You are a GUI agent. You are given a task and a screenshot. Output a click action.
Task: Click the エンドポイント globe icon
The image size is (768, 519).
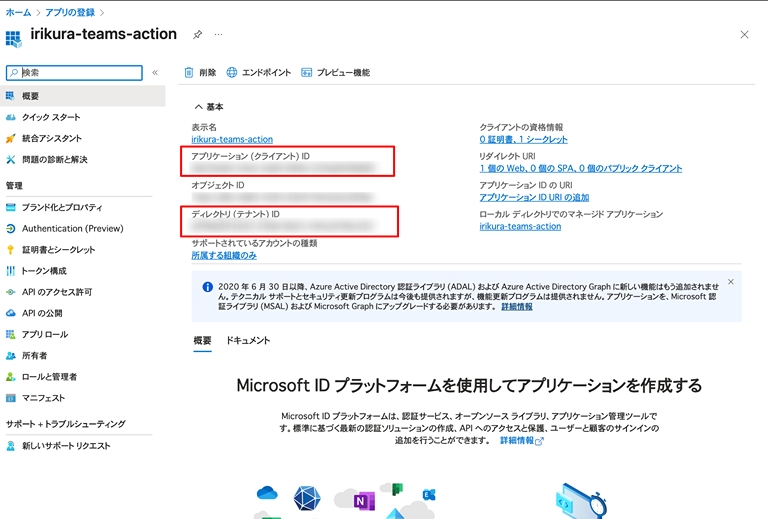pos(232,72)
